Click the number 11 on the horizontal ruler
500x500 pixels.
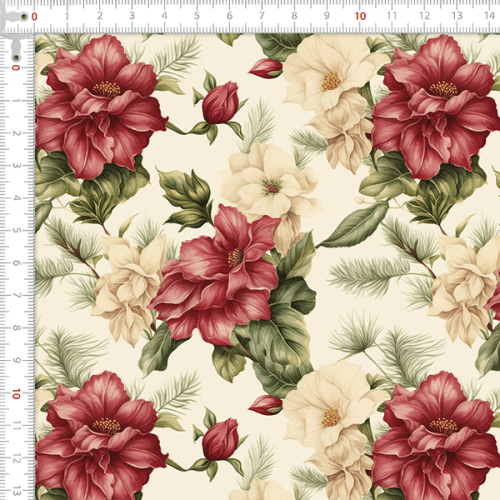pos(392,16)
